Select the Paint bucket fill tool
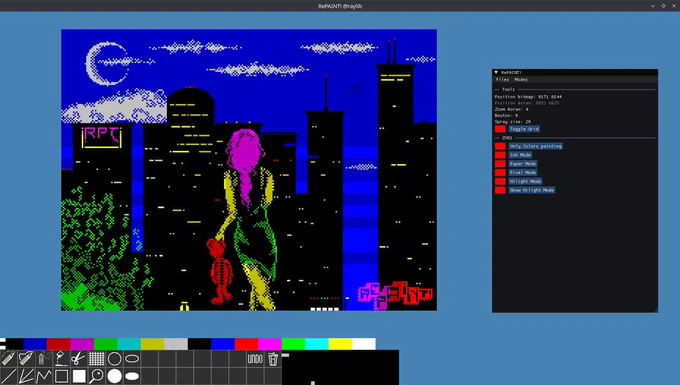 coord(61,359)
